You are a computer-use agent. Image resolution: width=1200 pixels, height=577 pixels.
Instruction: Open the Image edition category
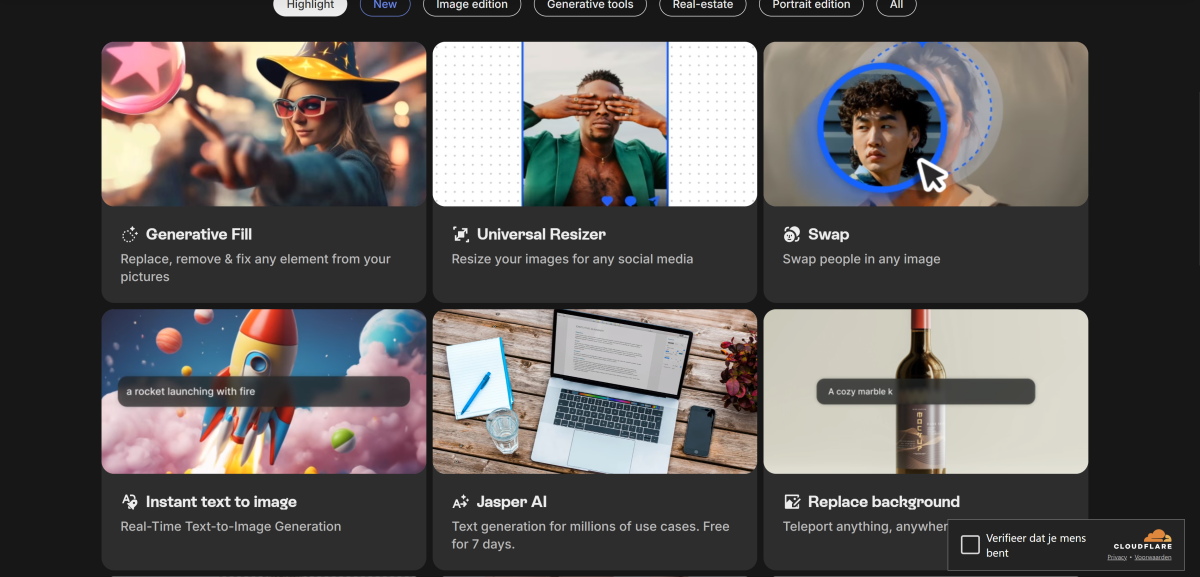point(472,5)
